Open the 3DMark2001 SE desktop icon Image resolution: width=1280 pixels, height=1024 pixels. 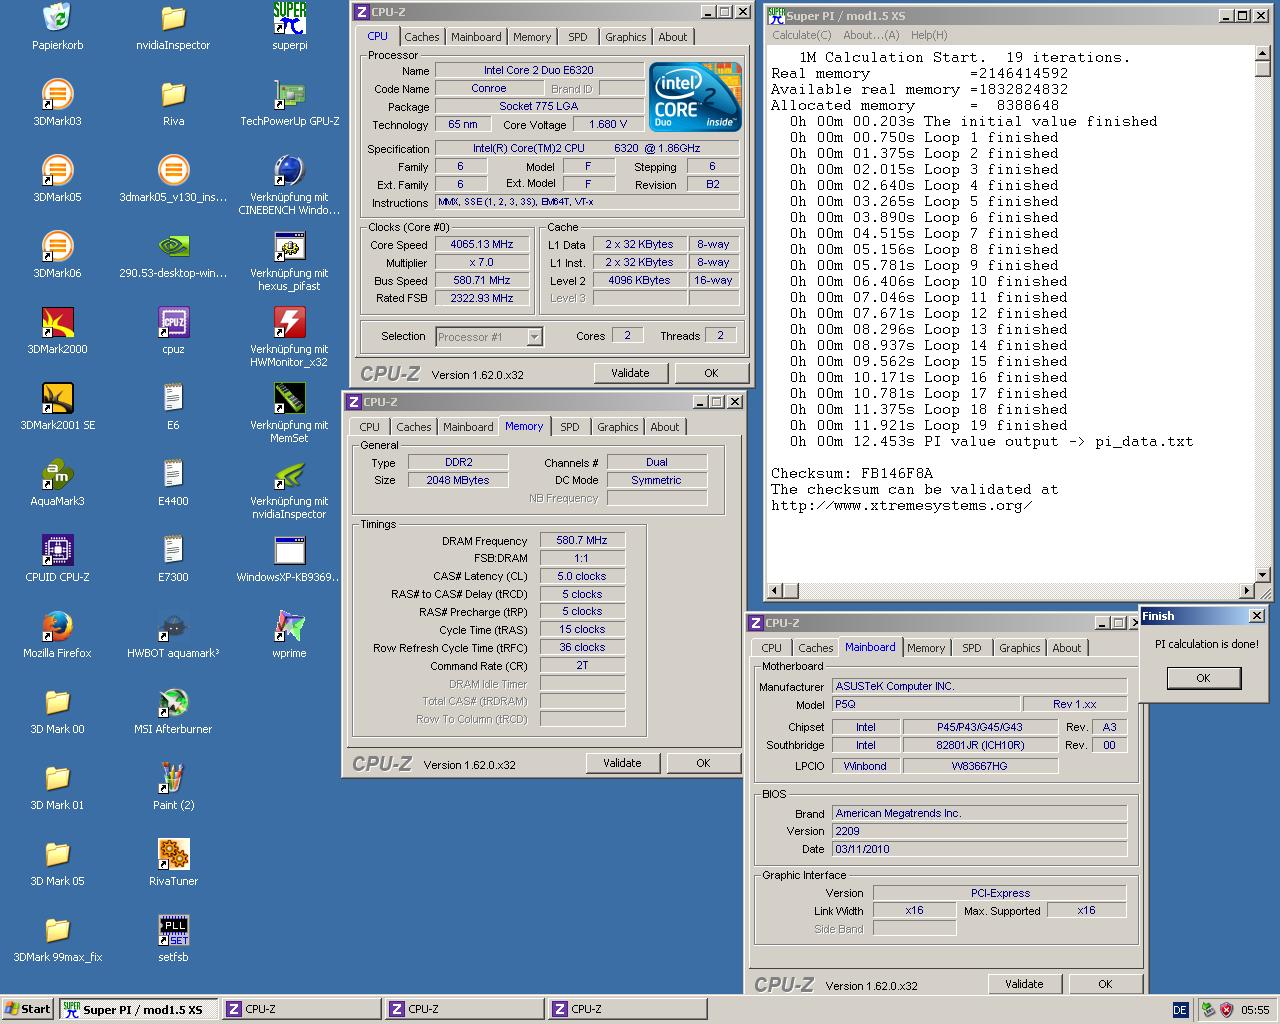point(57,398)
